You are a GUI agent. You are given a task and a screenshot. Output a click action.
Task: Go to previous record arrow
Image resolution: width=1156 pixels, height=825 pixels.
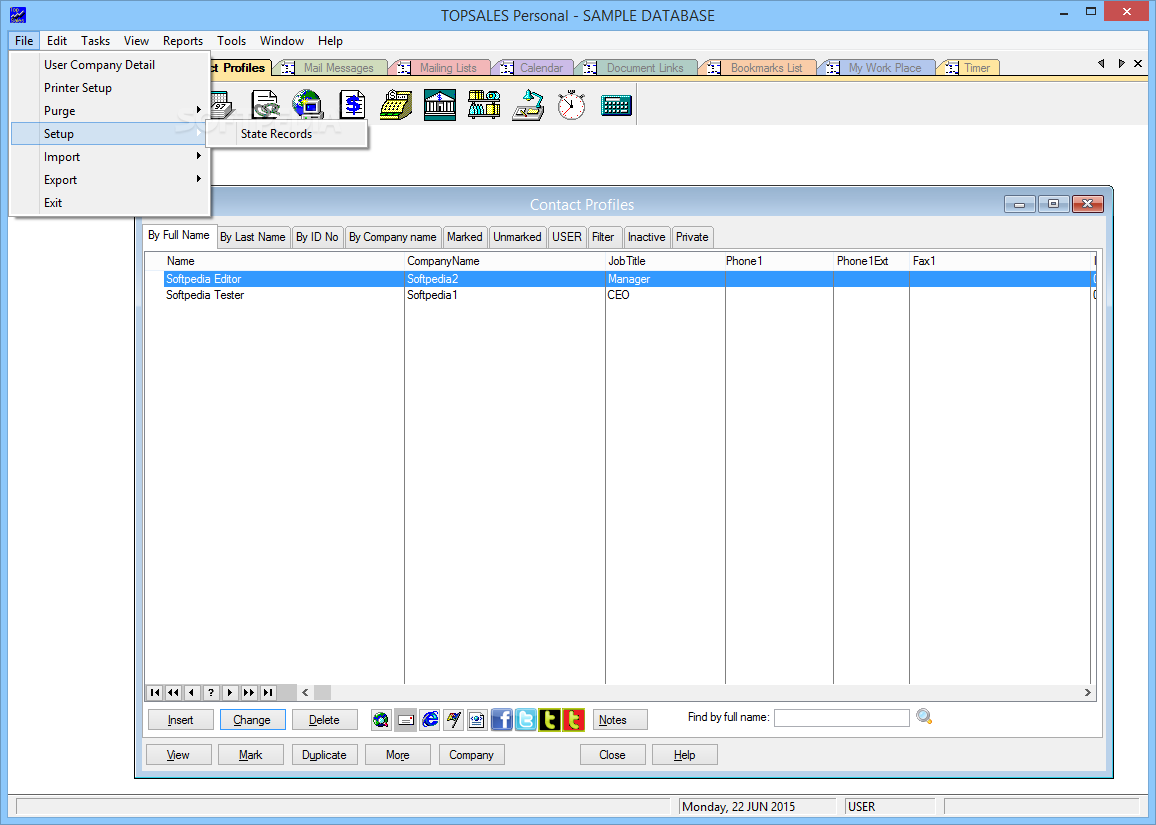[192, 692]
